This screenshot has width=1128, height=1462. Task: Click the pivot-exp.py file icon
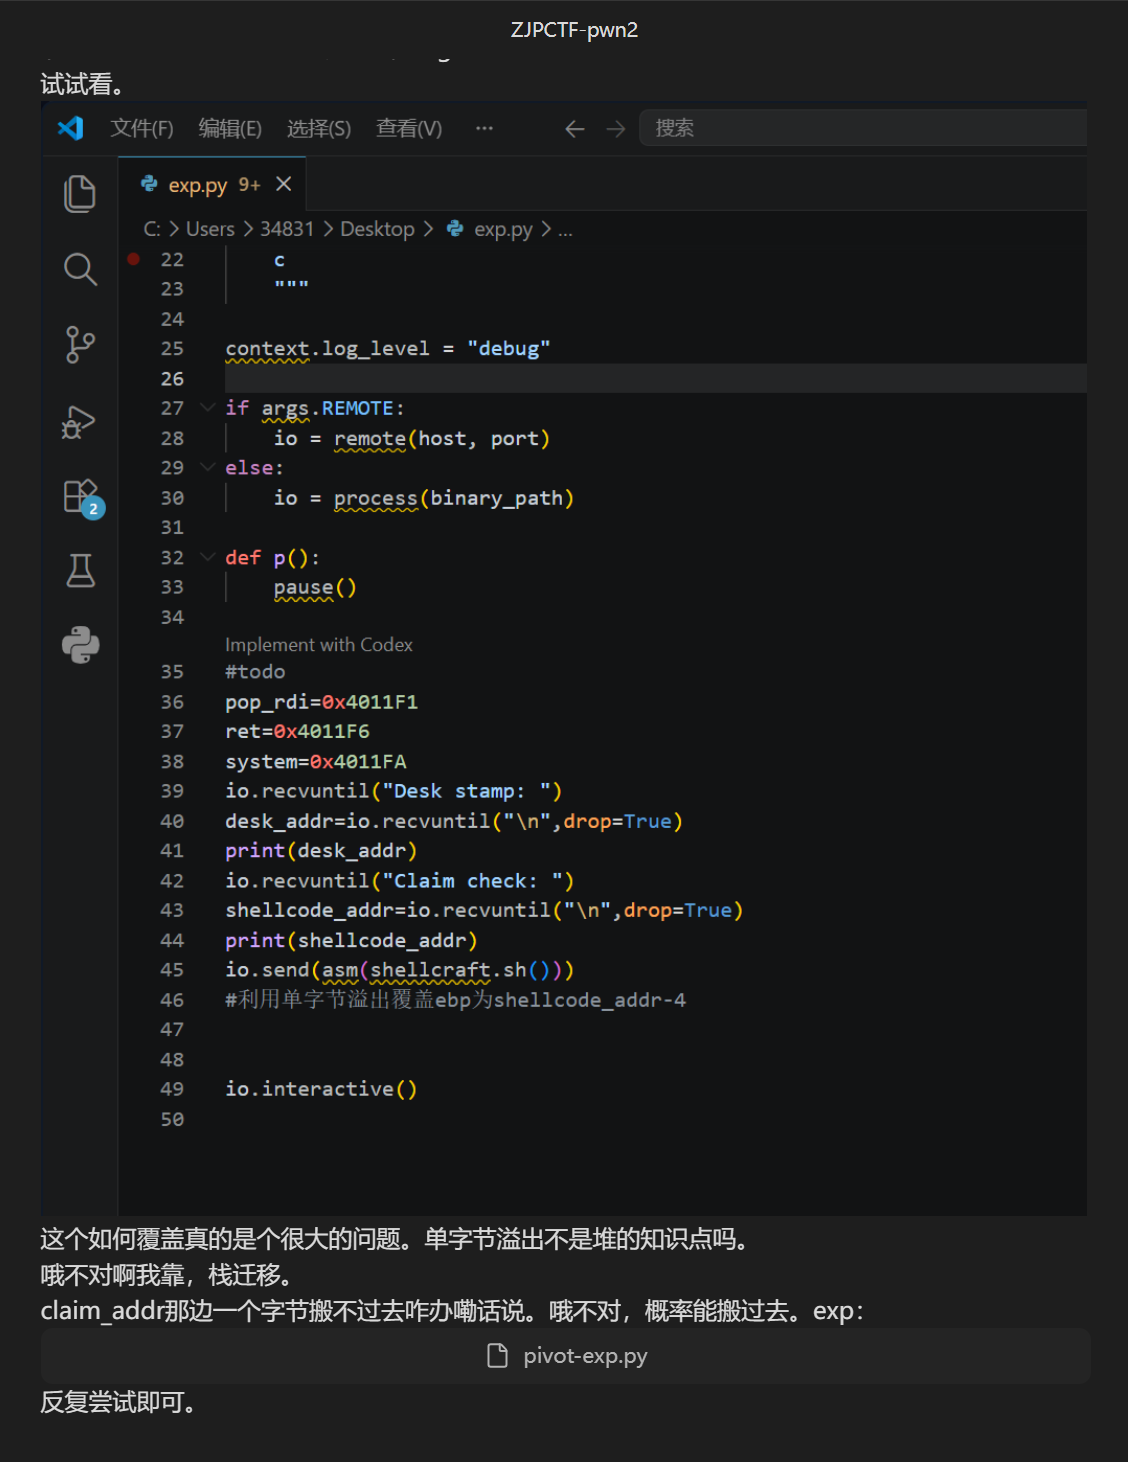pyautogui.click(x=497, y=1356)
